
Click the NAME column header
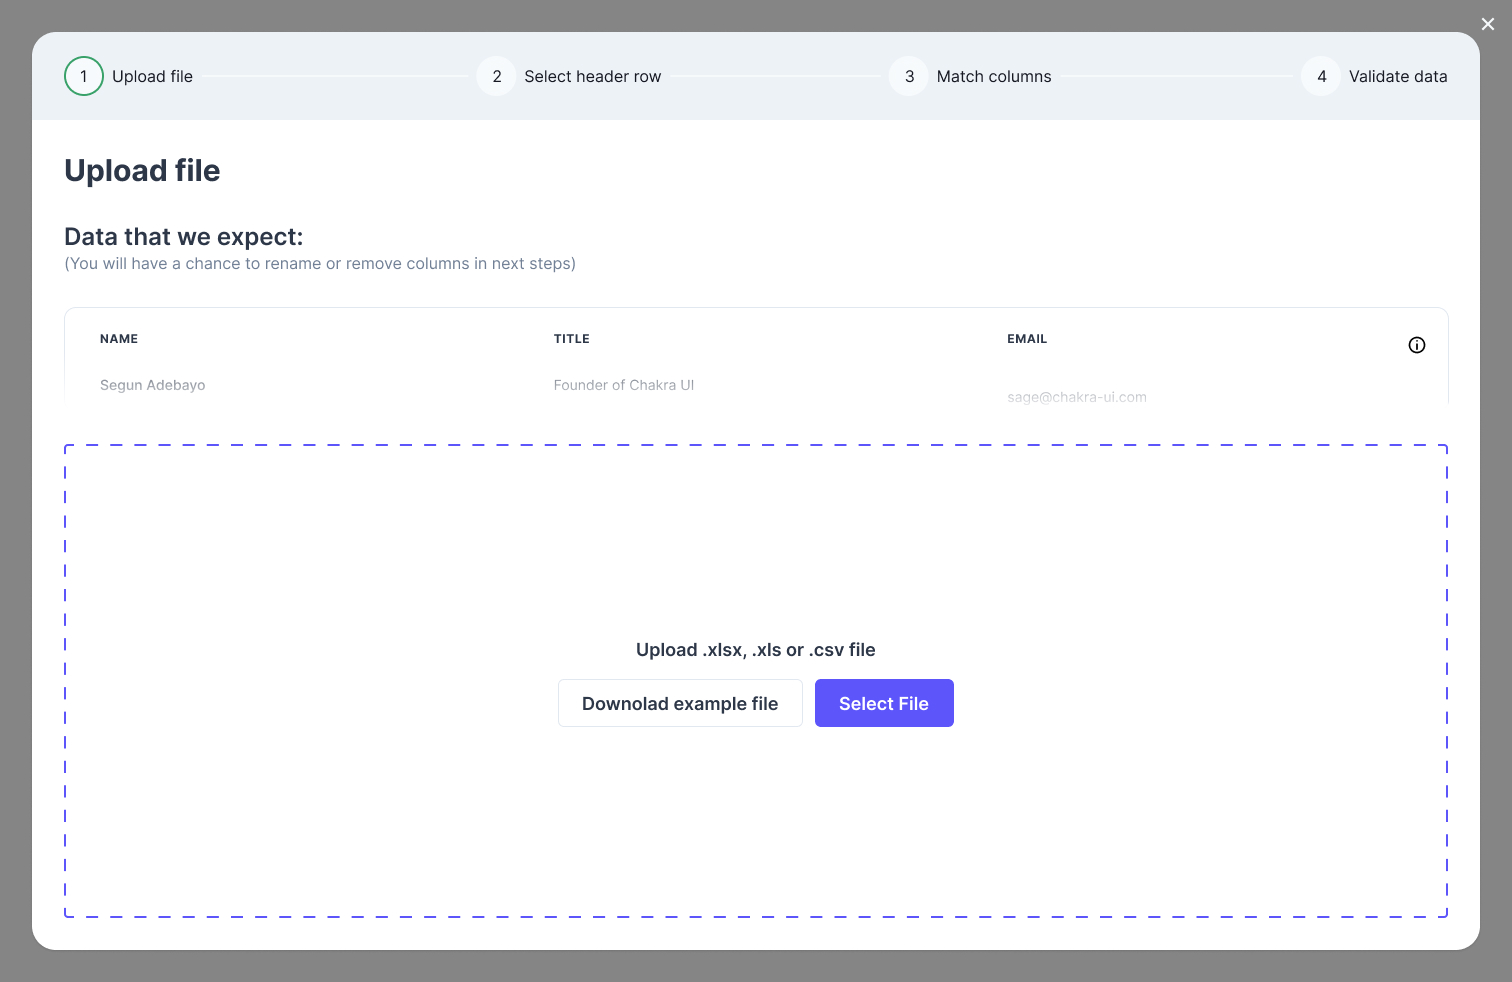pyautogui.click(x=119, y=339)
